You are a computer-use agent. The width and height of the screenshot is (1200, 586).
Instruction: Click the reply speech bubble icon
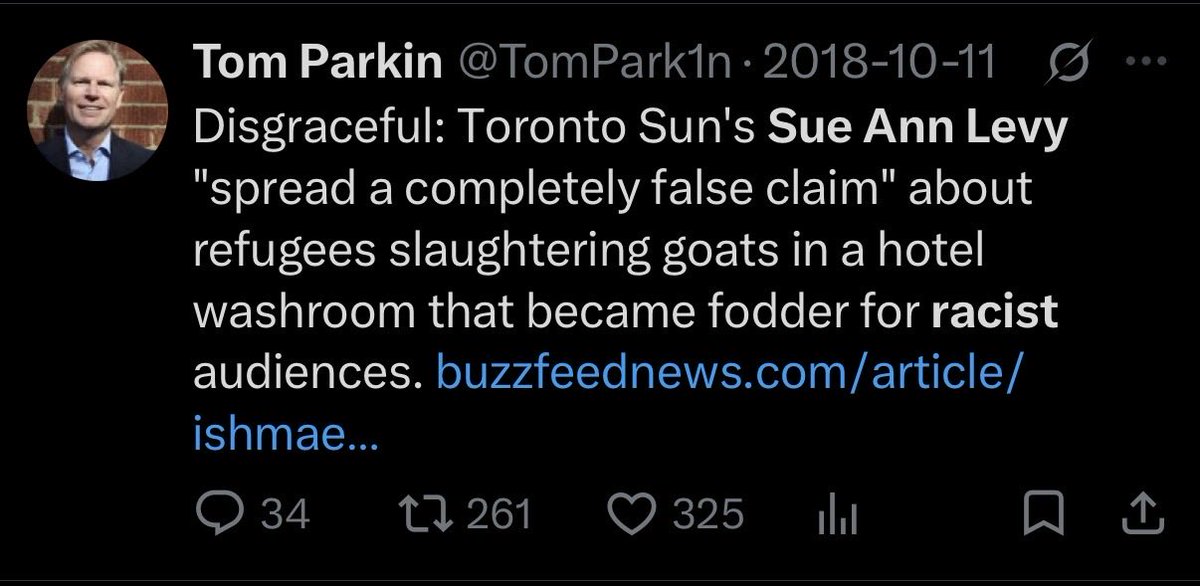click(x=214, y=515)
